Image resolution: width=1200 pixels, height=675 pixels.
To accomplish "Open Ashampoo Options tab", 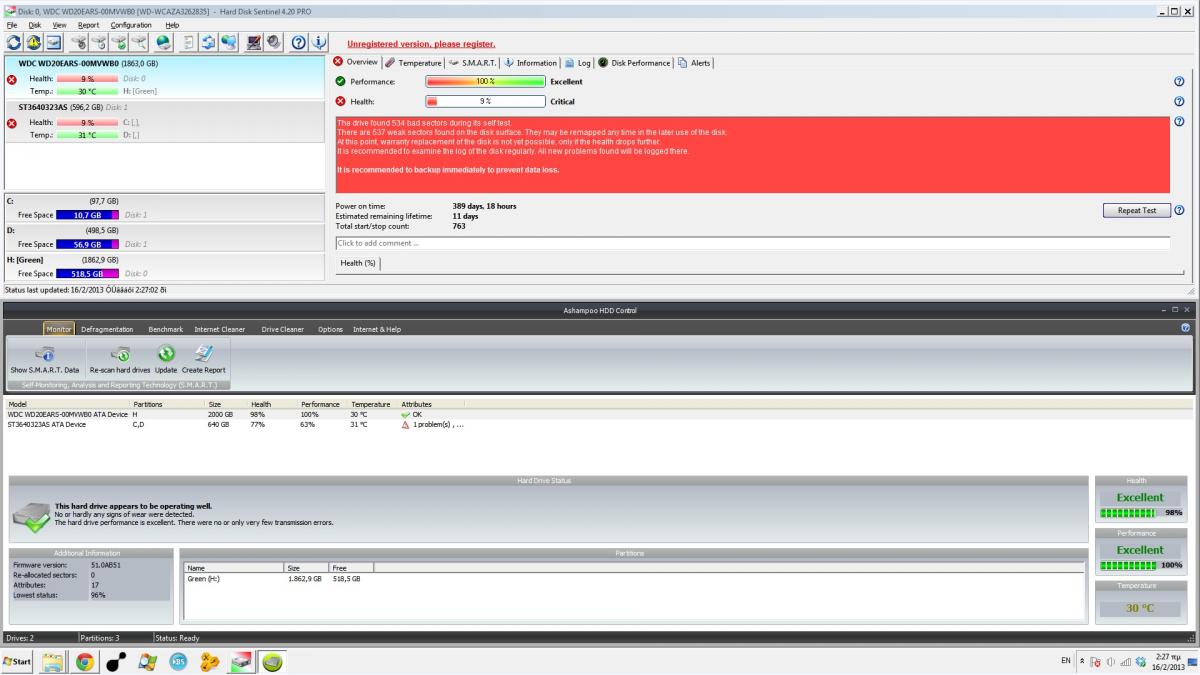I will point(330,329).
